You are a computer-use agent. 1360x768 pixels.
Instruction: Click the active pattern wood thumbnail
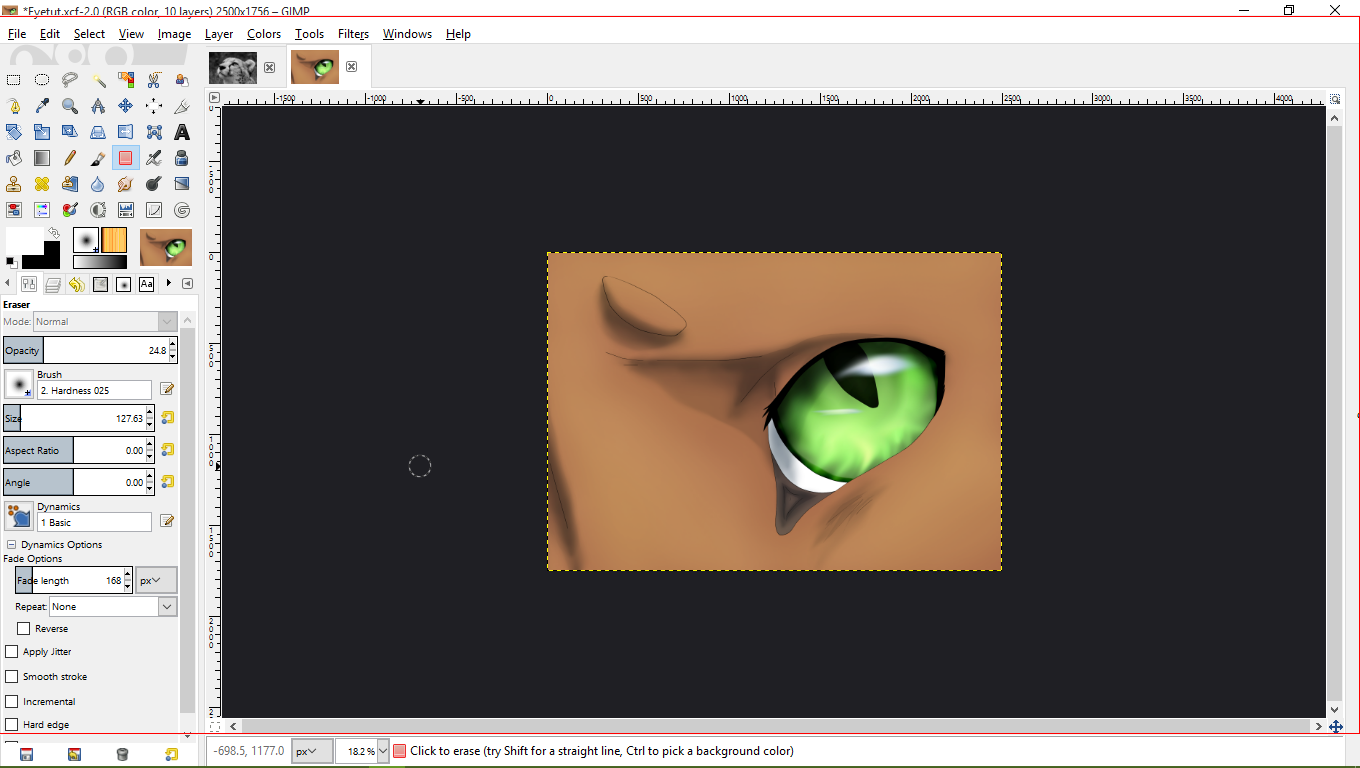[114, 240]
